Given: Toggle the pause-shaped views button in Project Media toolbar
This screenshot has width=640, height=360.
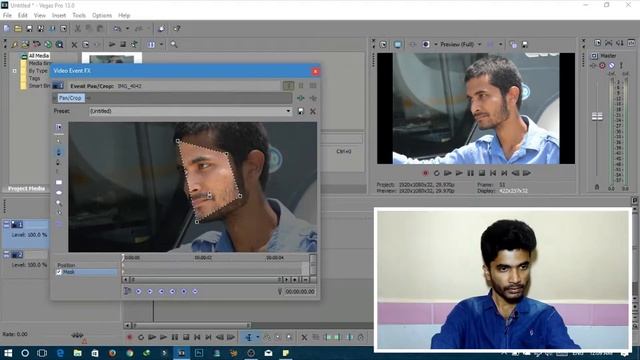Looking at the screenshot, I should [x=151, y=44].
